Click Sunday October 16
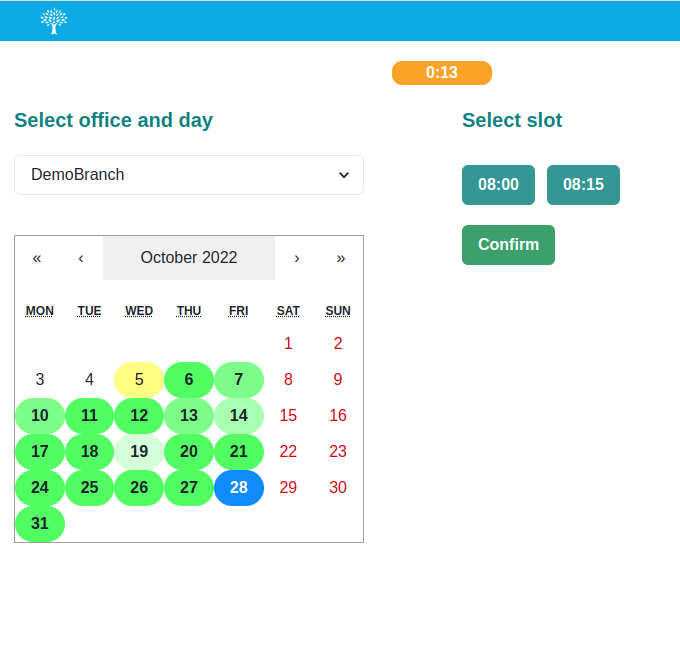Screen dimensions: 680x650 click(338, 415)
